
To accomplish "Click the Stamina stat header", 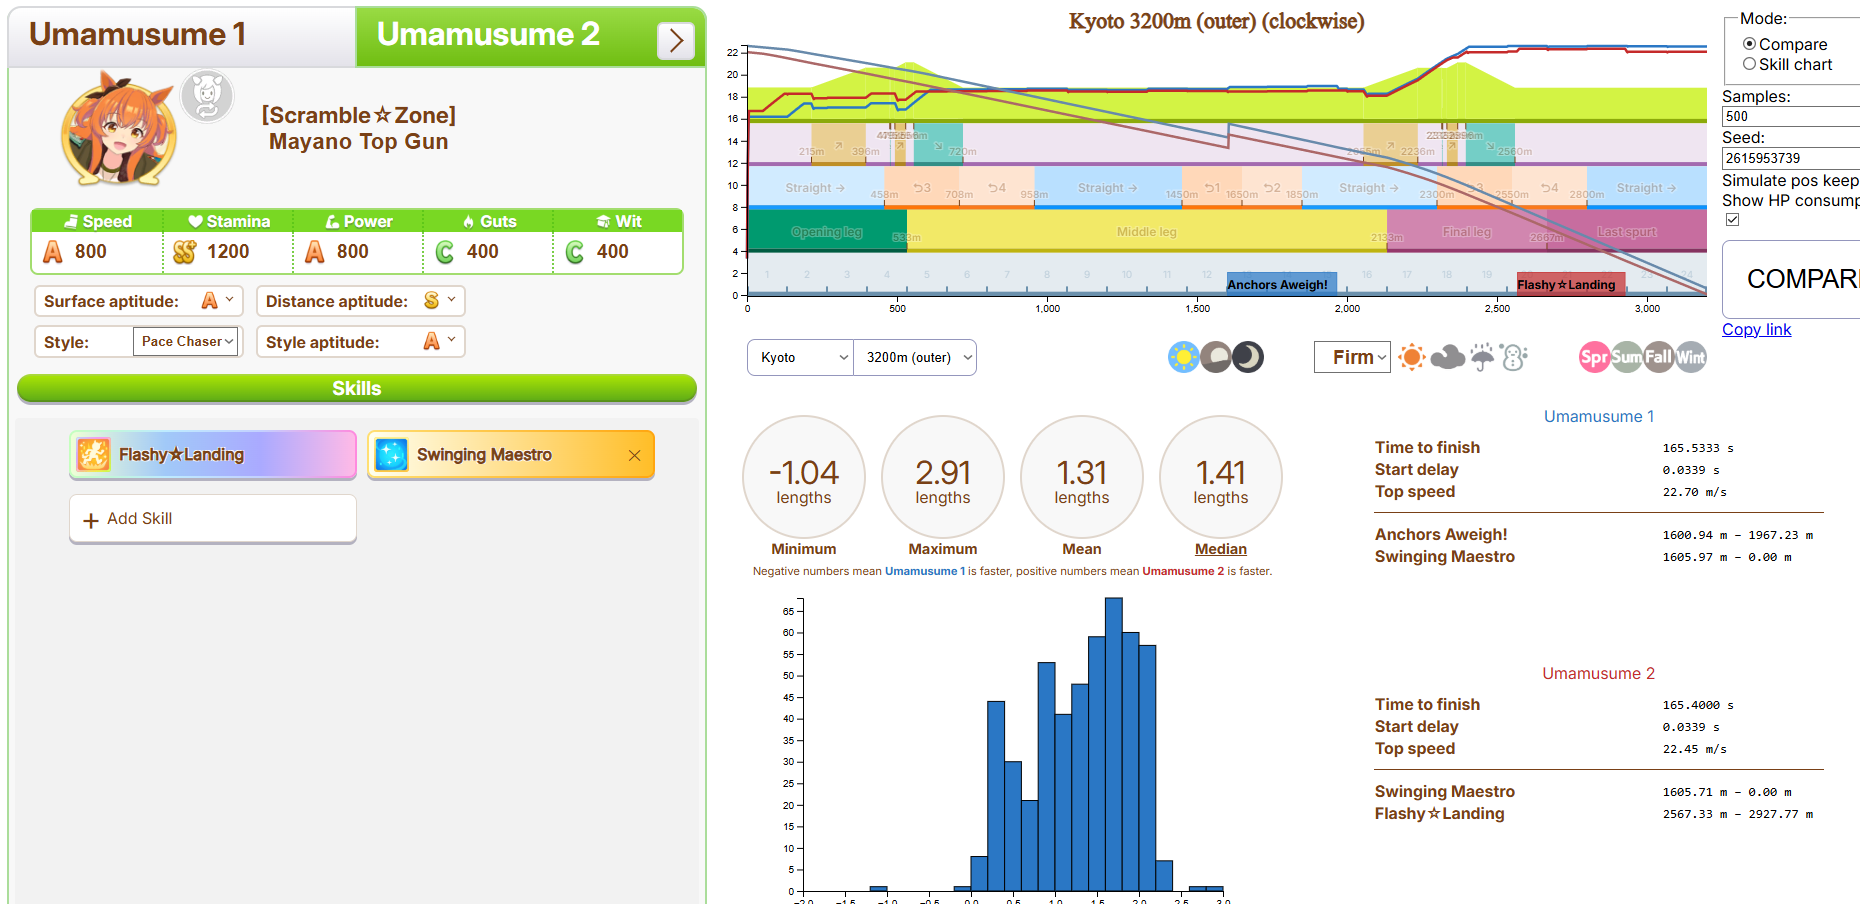I will point(228,221).
